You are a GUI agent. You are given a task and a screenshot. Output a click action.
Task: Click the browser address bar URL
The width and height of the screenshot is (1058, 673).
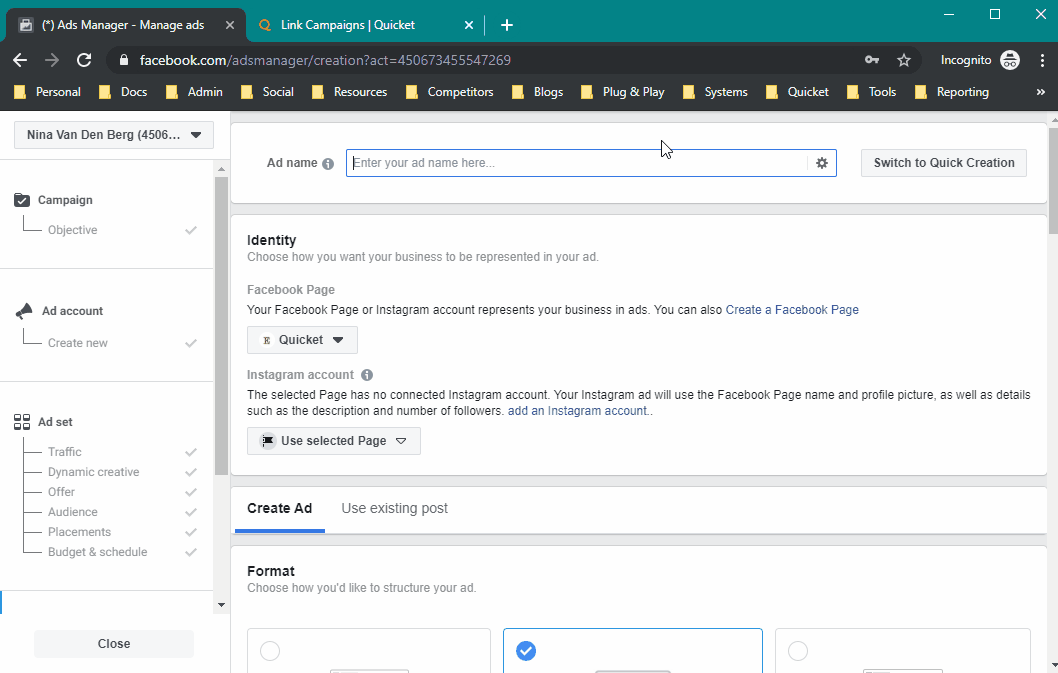click(325, 60)
